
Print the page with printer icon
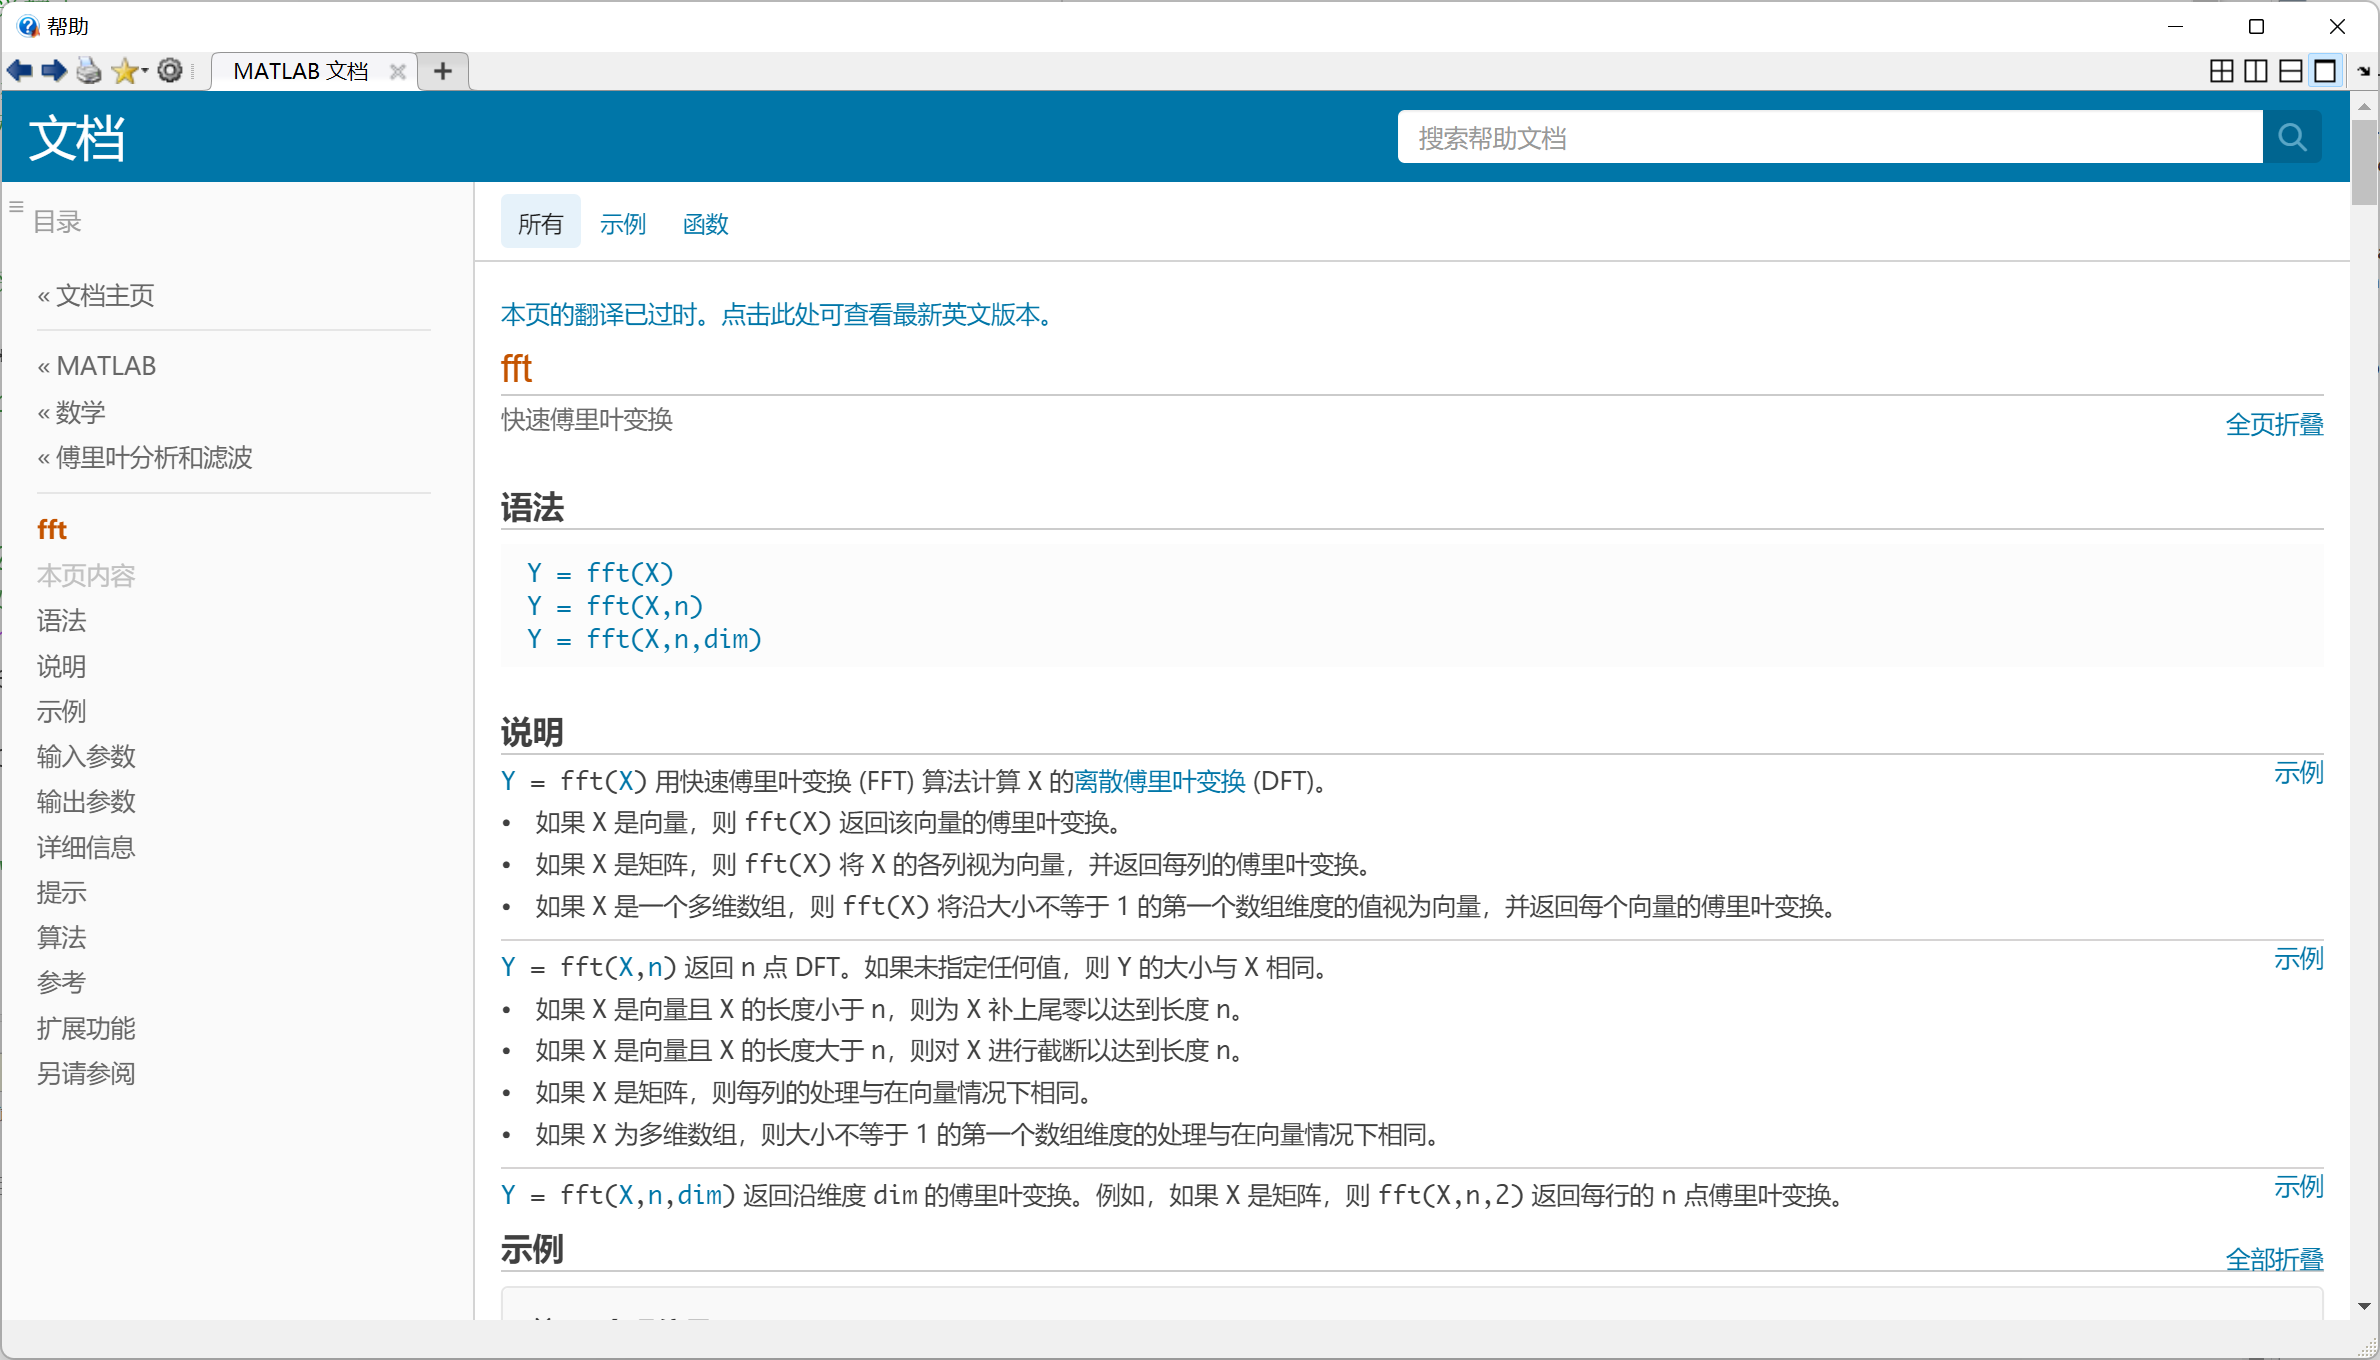[89, 71]
